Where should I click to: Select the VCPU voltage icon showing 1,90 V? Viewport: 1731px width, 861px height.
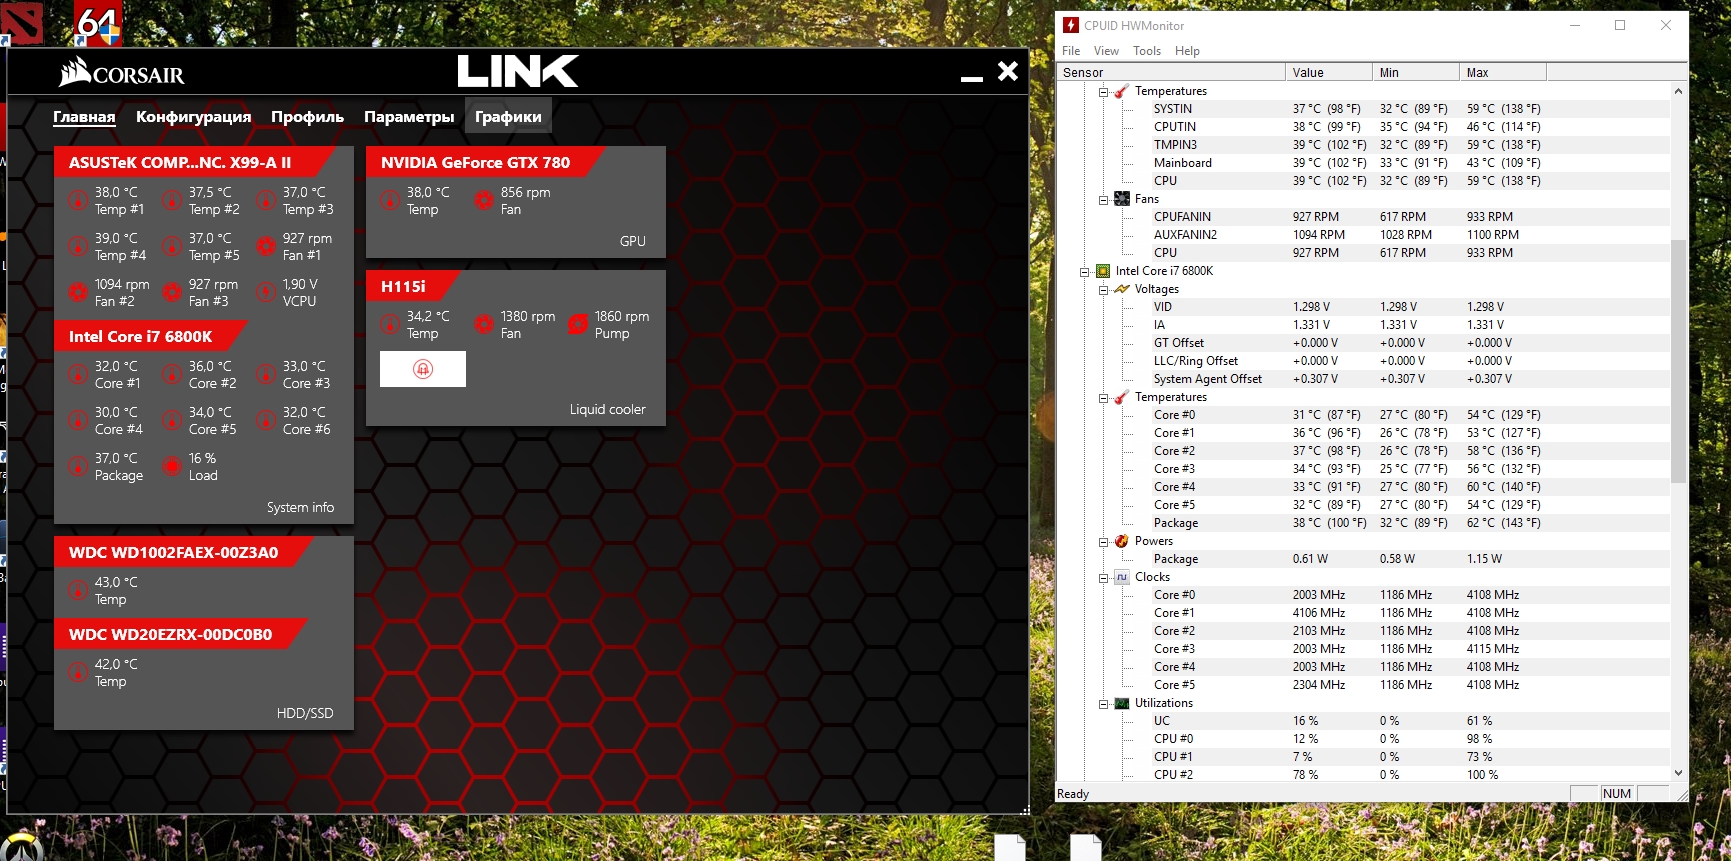[266, 292]
